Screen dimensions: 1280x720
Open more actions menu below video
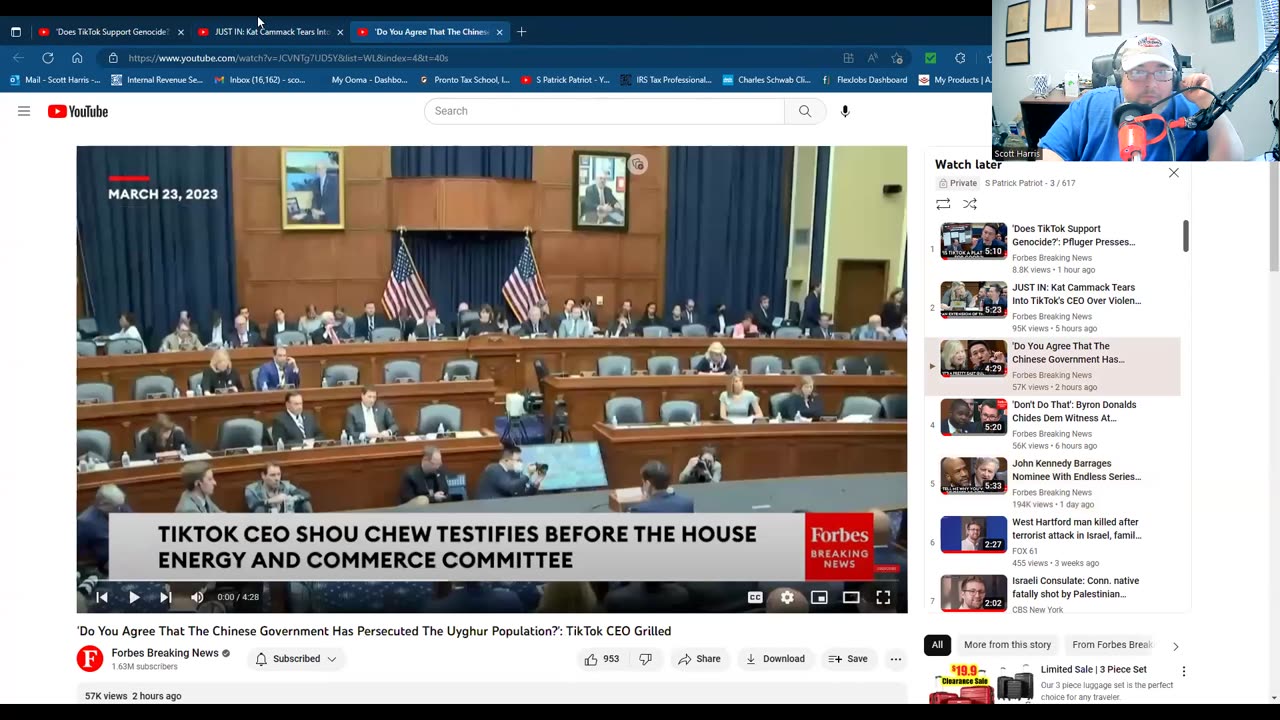pos(896,659)
